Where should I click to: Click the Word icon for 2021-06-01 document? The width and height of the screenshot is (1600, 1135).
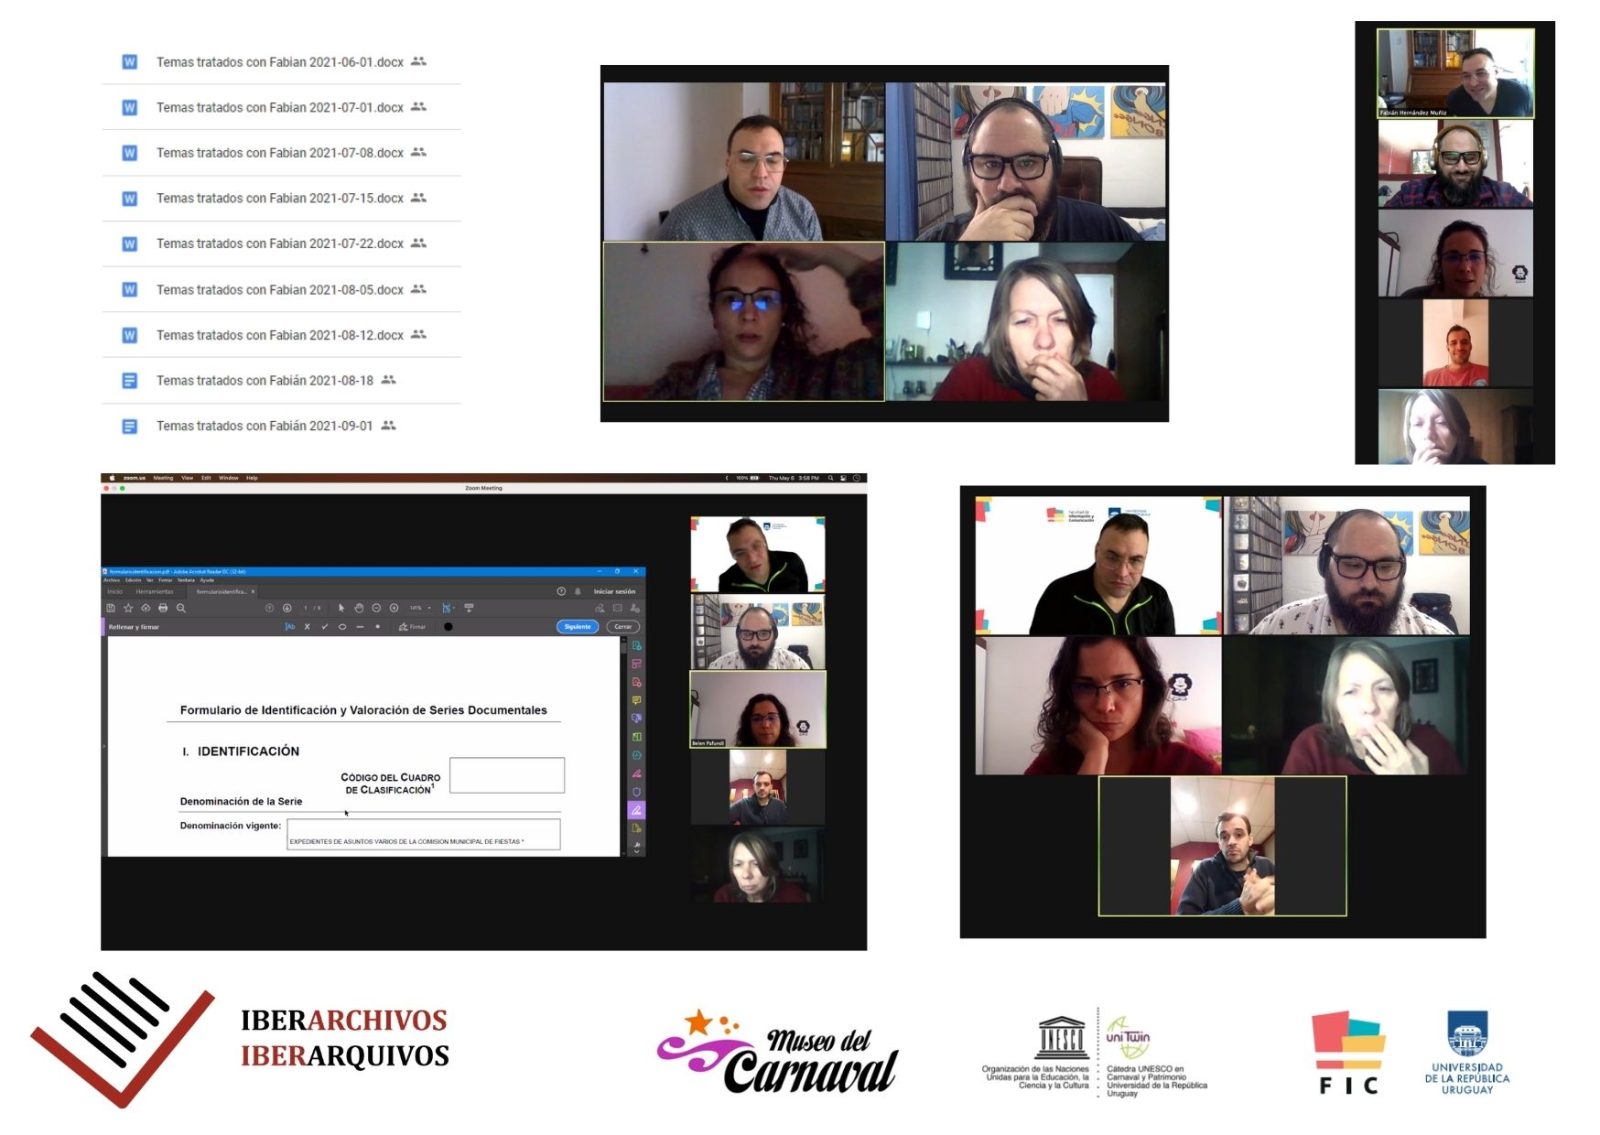[129, 62]
